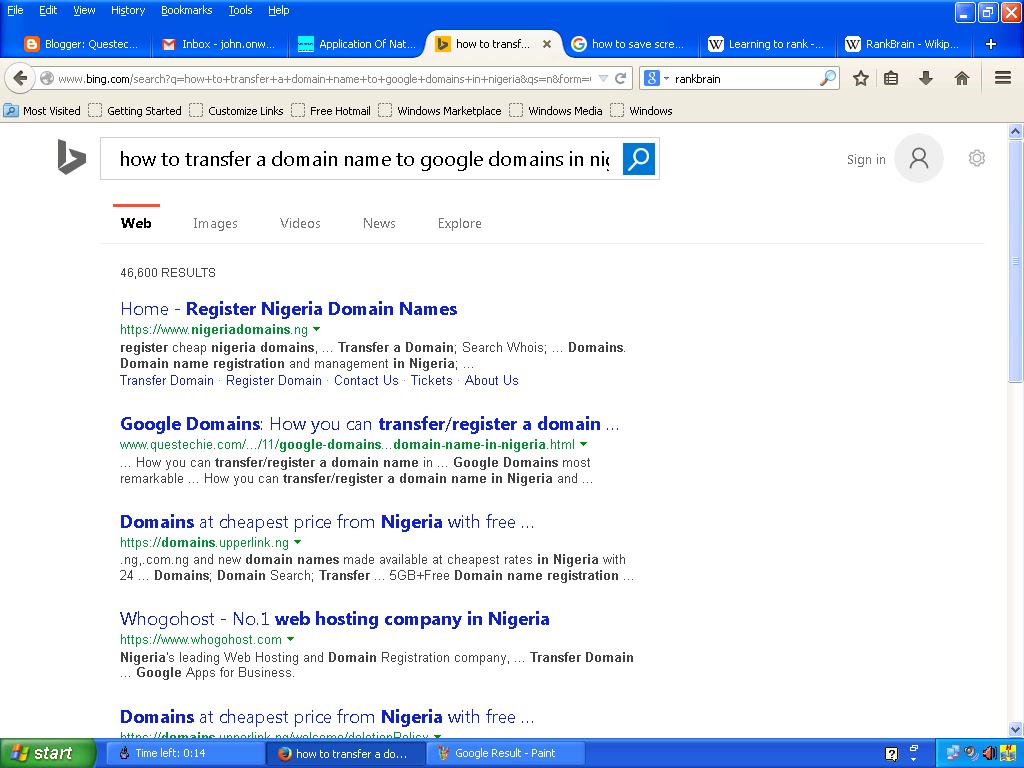
Task: Click the taskbar help question mark icon
Action: [891, 754]
